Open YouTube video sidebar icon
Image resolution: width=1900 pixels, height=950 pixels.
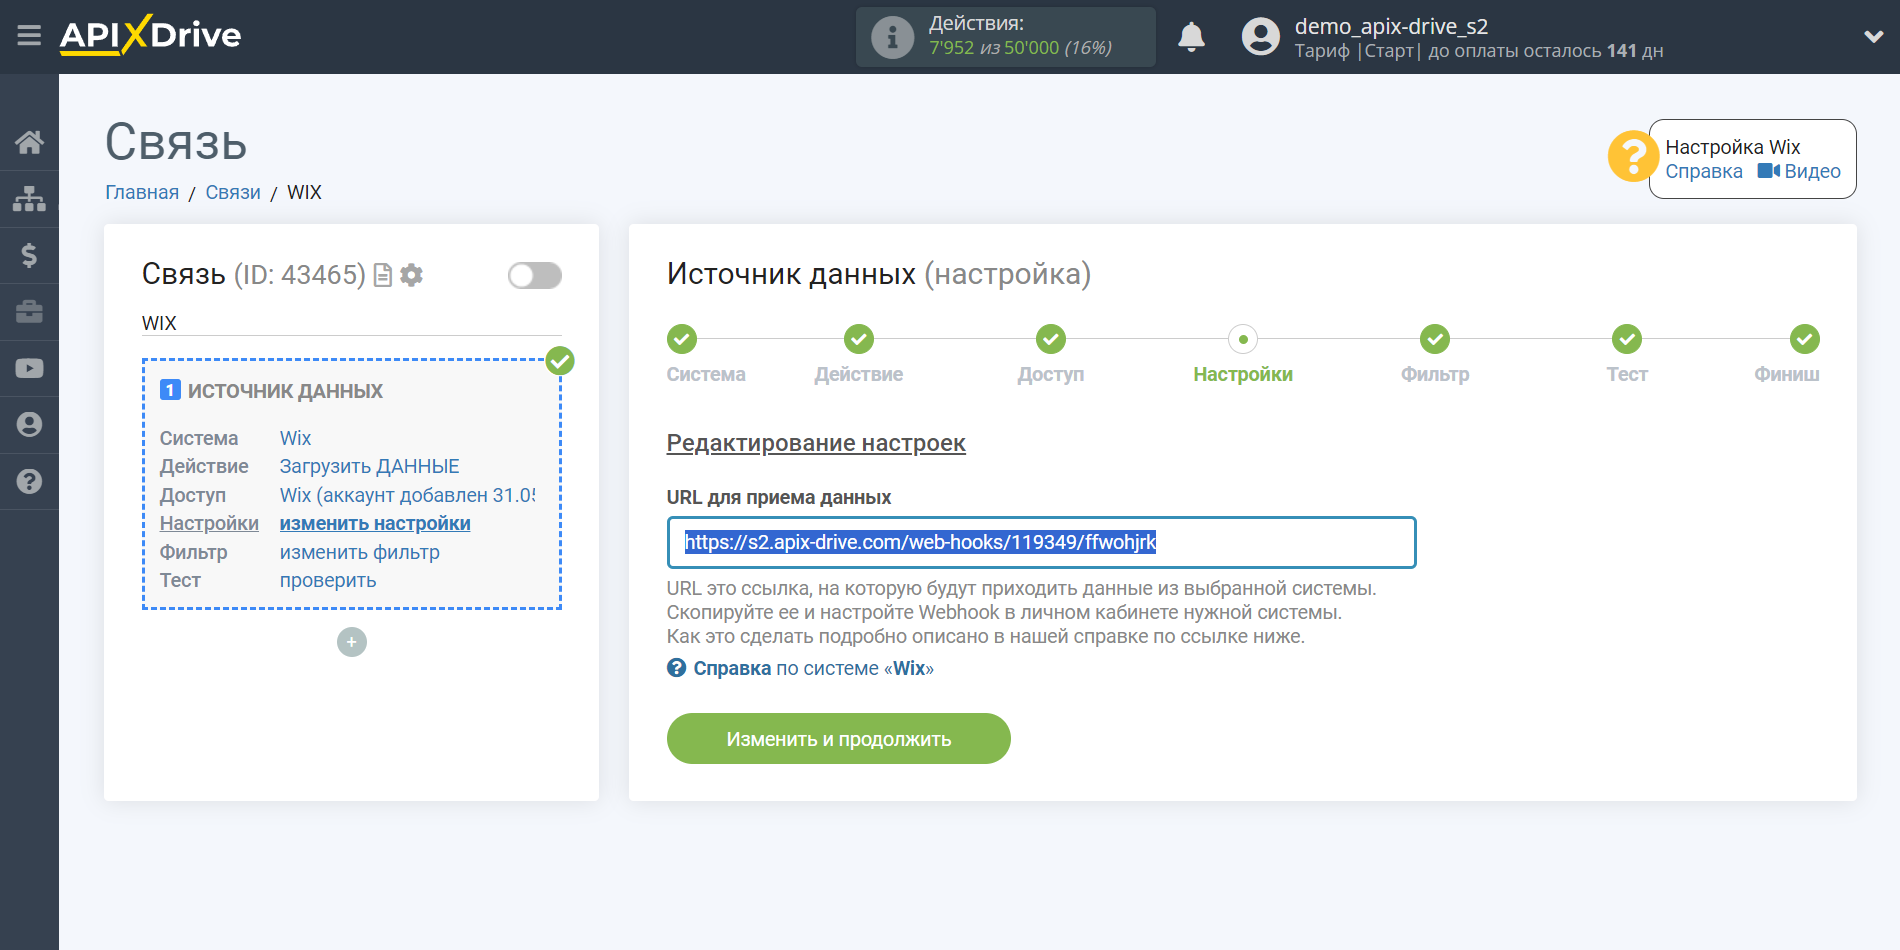29,368
